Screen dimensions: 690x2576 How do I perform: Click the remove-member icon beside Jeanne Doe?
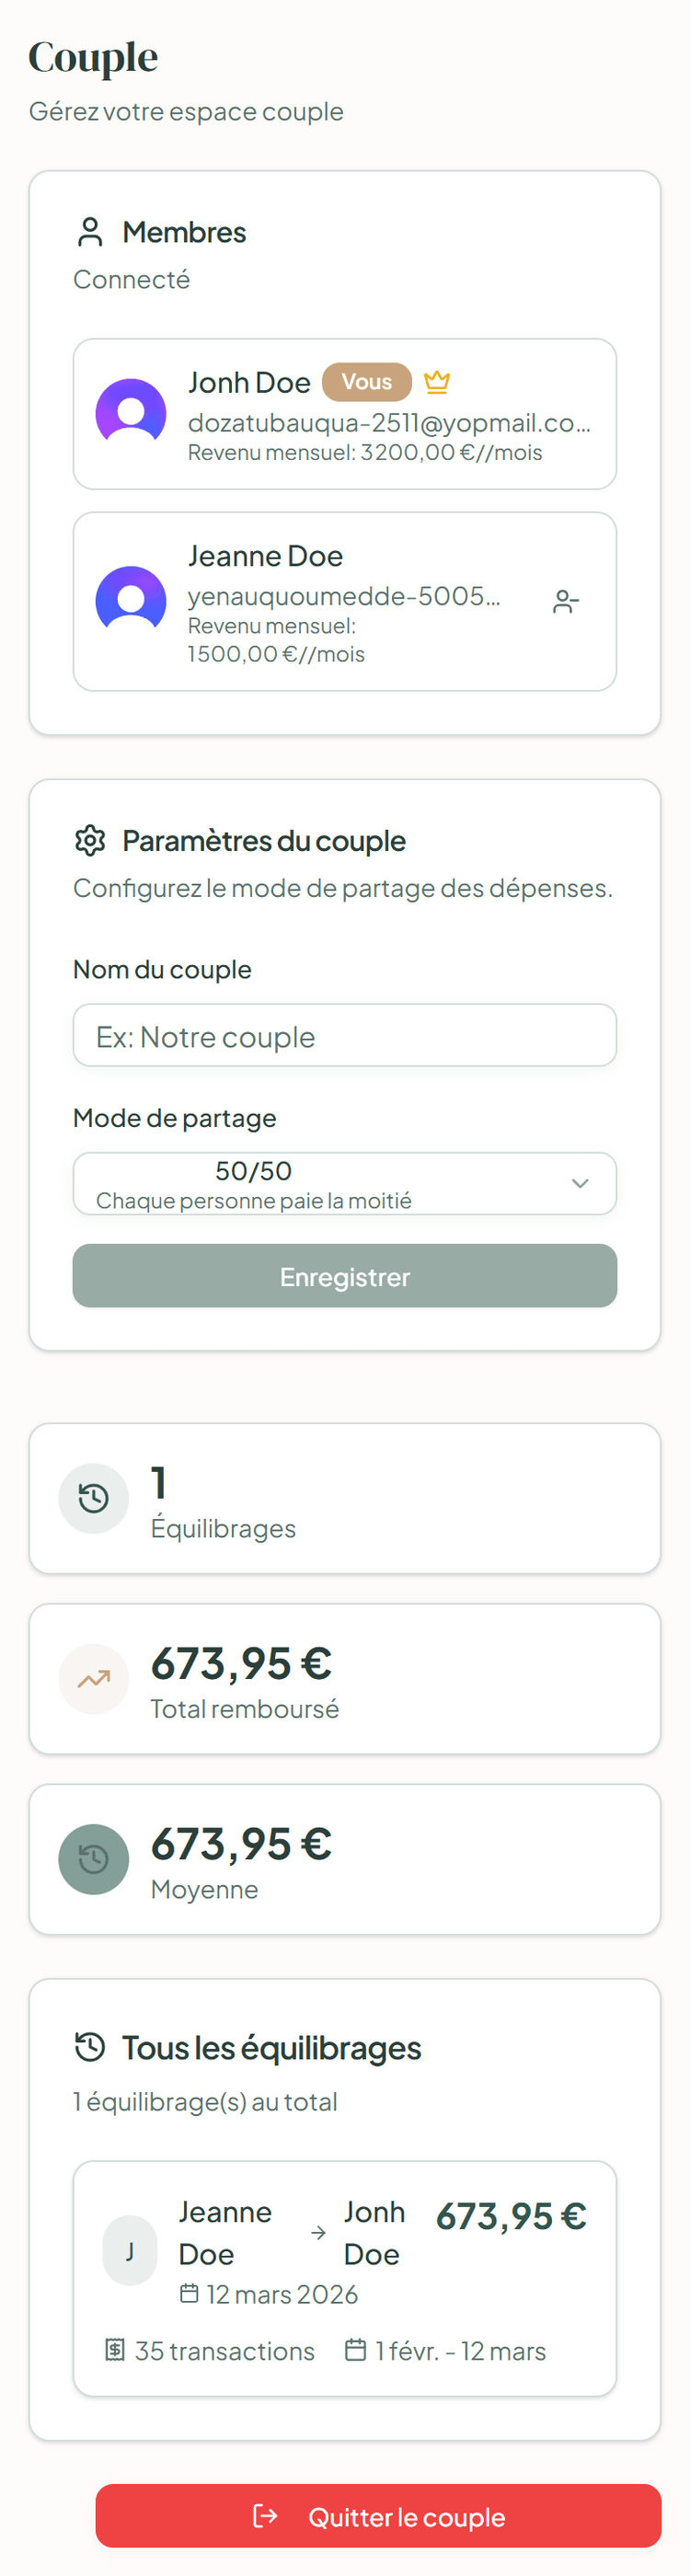click(566, 600)
